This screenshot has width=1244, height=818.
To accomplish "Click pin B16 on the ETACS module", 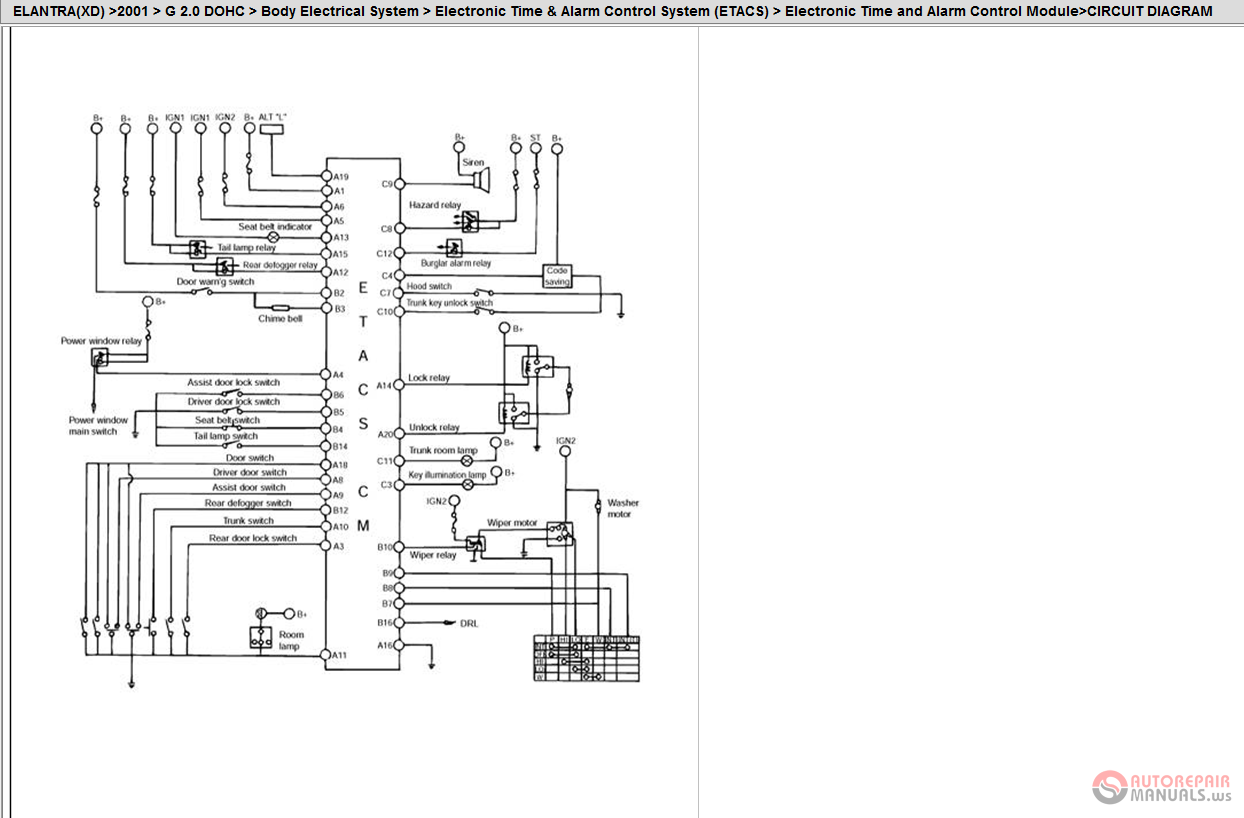I will click(399, 622).
